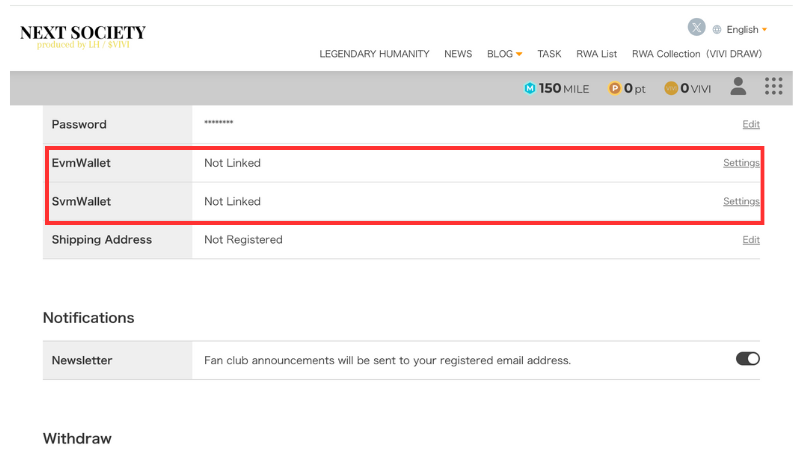Edit the Shipping Address
This screenshot has width=800, height=450.
click(750, 240)
